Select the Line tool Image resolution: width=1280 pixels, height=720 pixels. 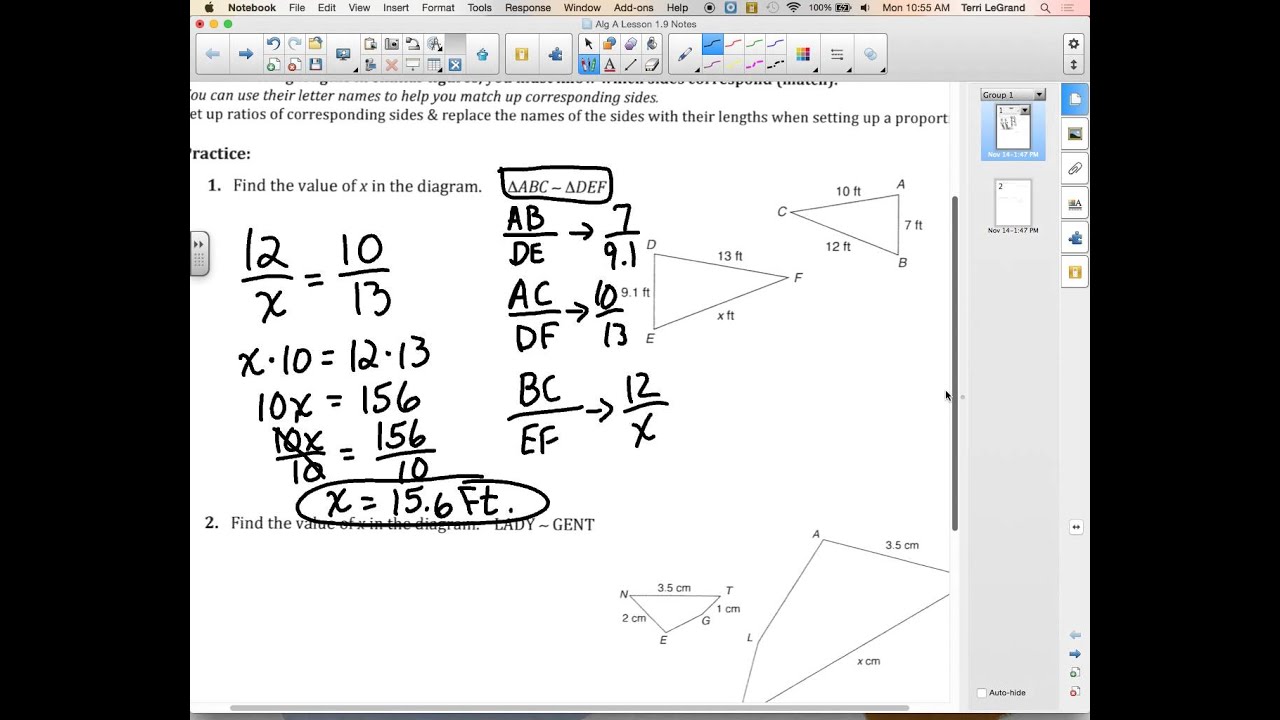coord(630,65)
